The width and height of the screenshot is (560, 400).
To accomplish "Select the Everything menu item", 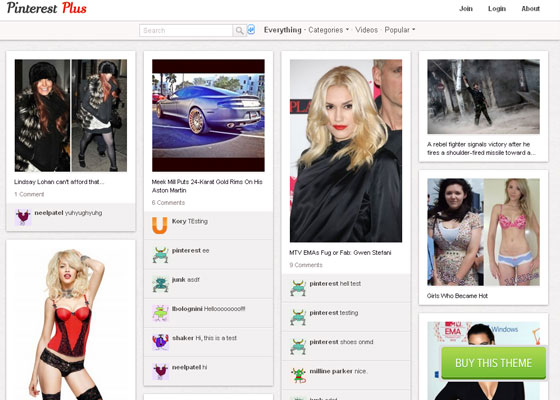I will tap(282, 30).
